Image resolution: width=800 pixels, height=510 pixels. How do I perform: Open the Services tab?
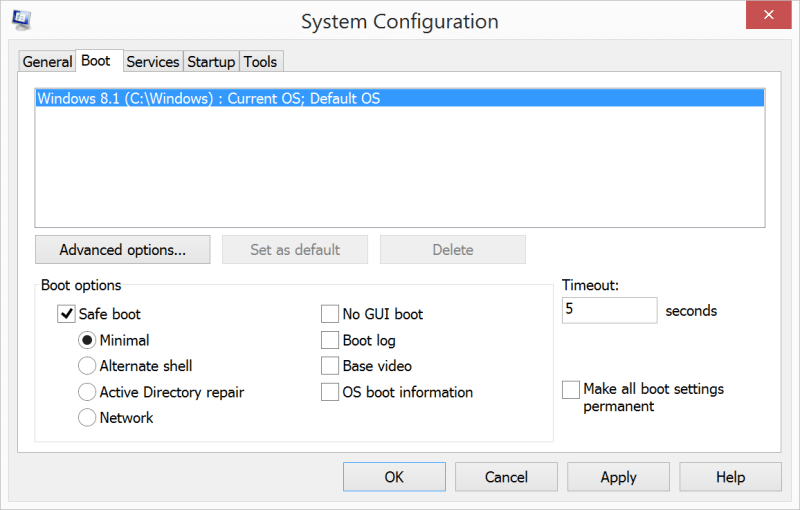pyautogui.click(x=153, y=62)
